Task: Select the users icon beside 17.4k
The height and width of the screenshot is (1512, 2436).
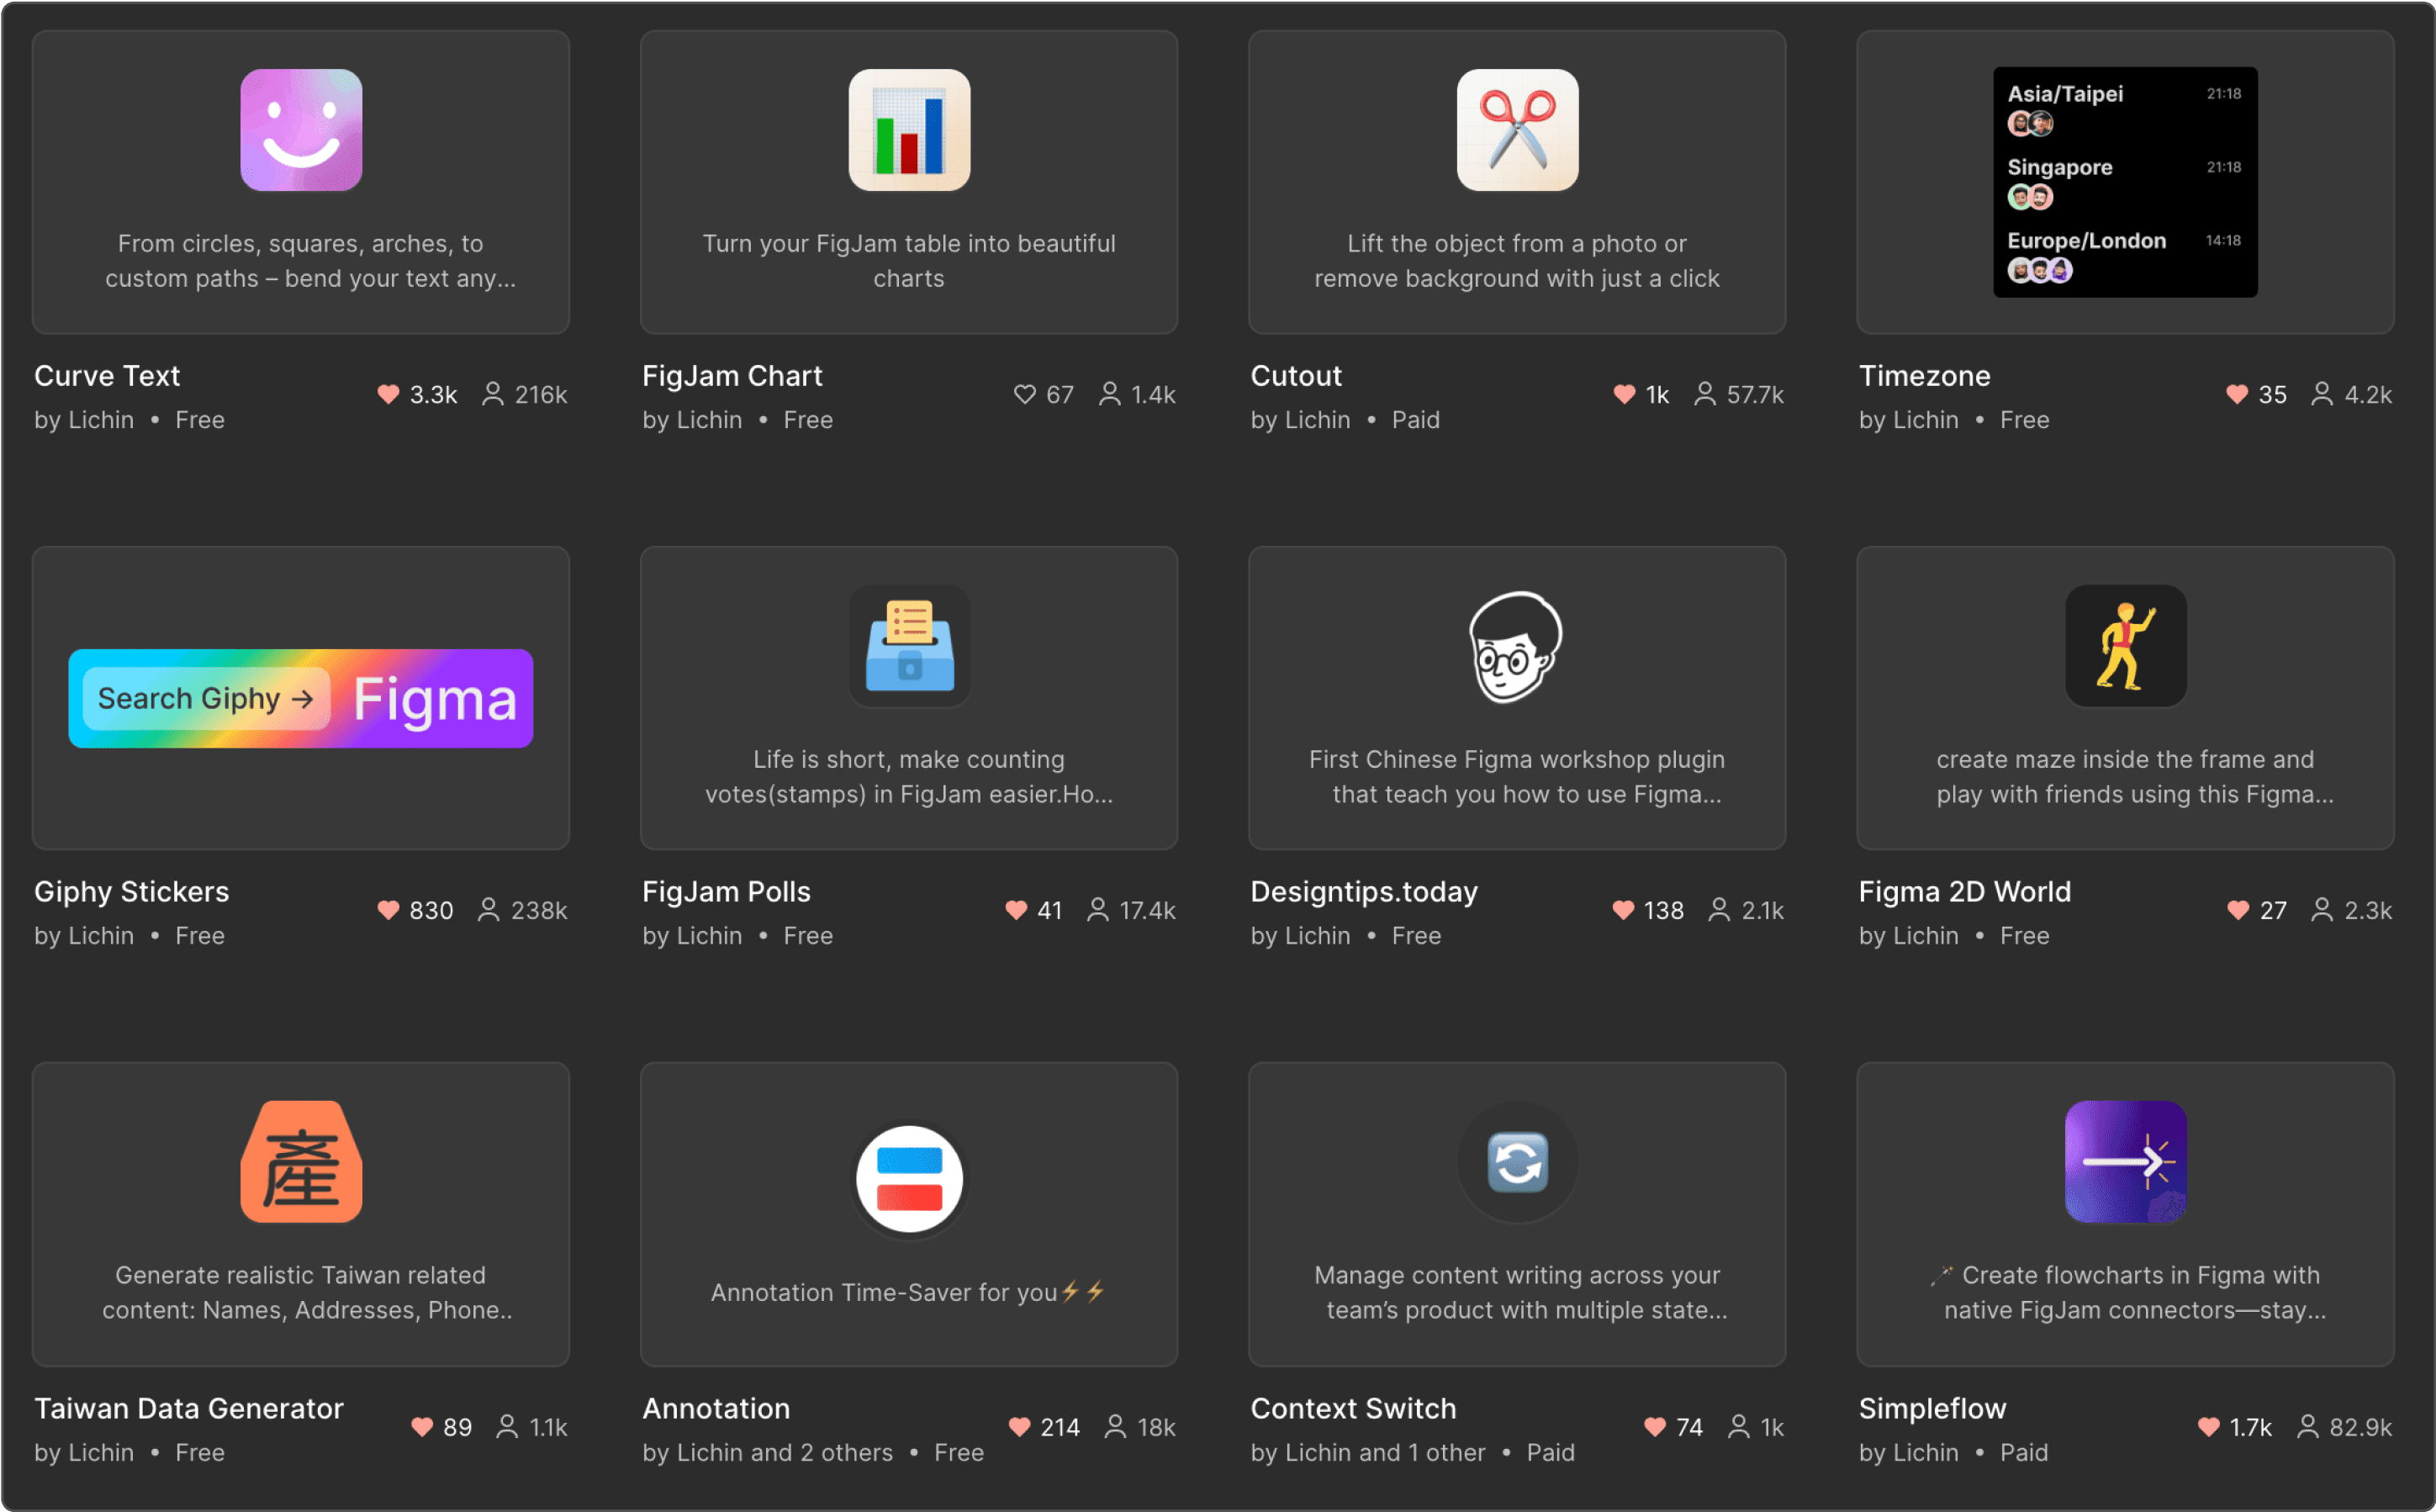Action: 1097,910
